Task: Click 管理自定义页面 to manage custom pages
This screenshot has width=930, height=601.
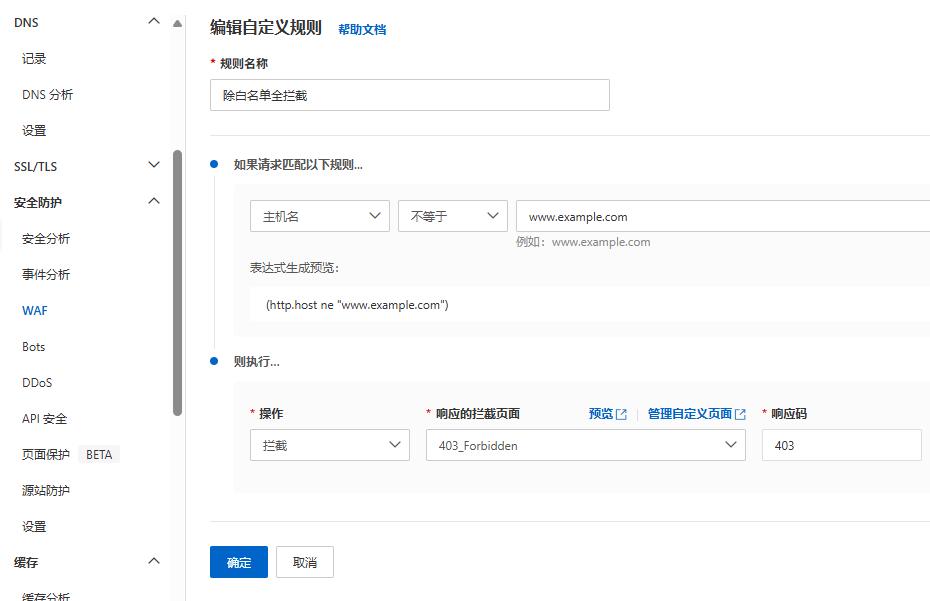Action: click(692, 413)
